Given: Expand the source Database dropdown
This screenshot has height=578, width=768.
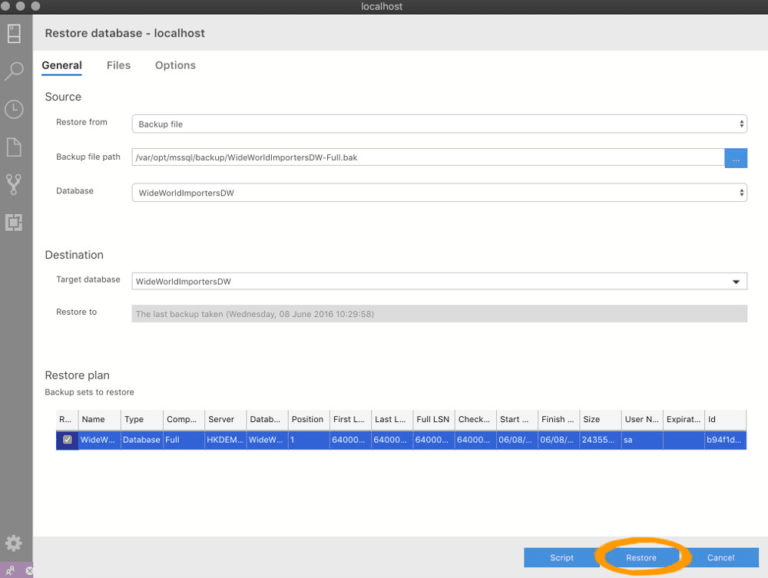Looking at the screenshot, I should (x=439, y=192).
